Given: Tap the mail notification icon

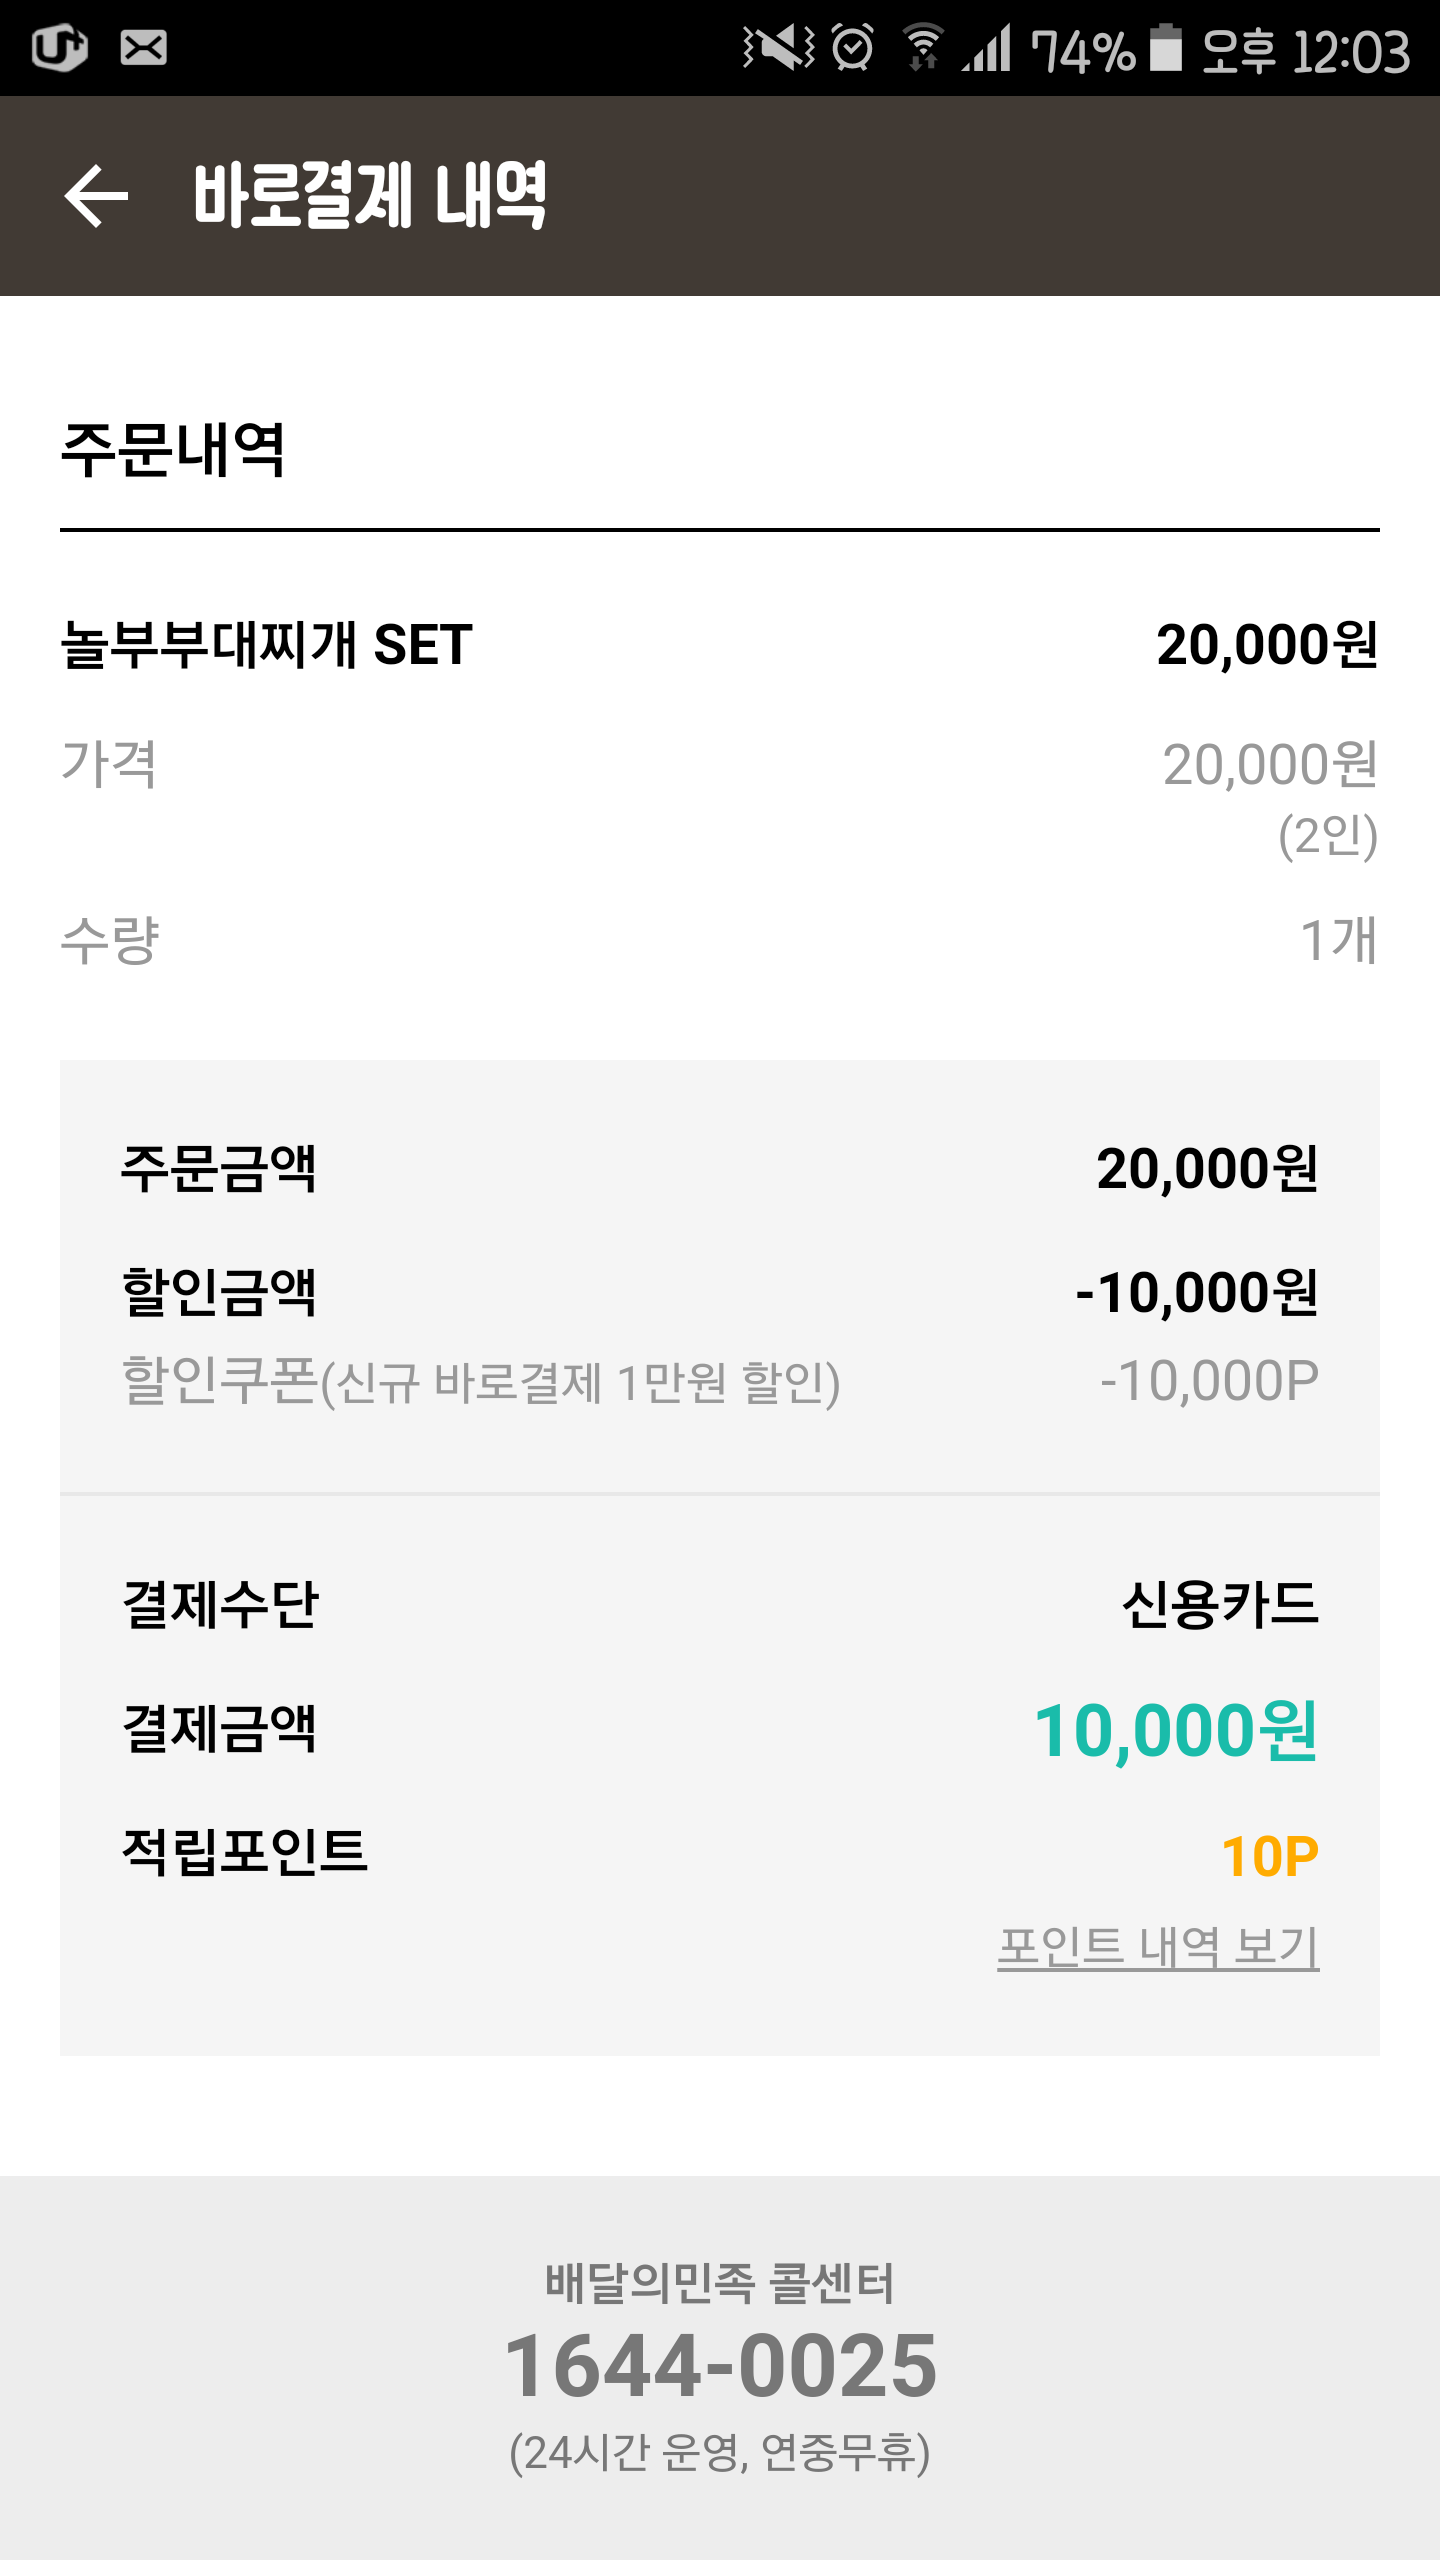Looking at the screenshot, I should 144,48.
